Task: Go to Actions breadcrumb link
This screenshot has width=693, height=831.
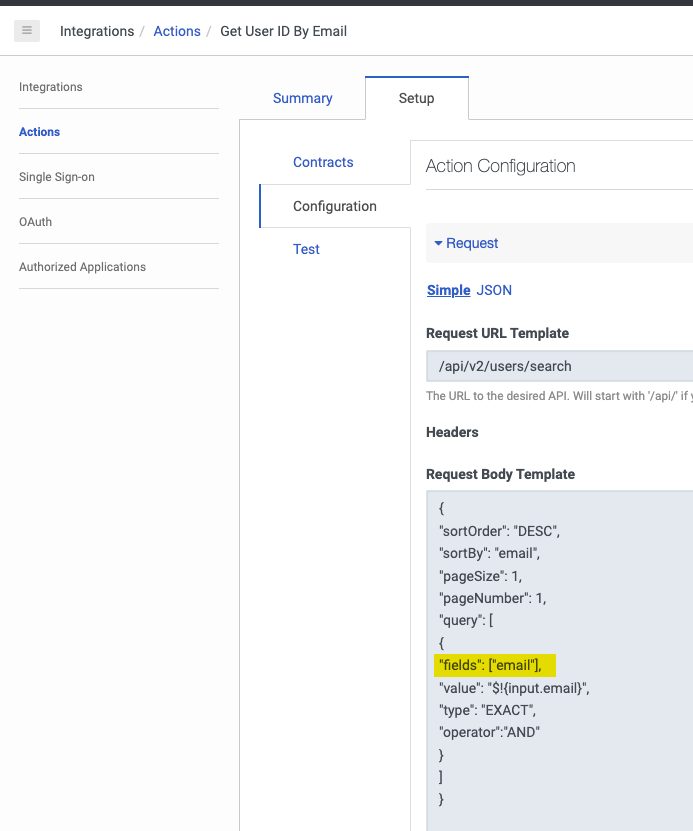Action: (x=177, y=31)
